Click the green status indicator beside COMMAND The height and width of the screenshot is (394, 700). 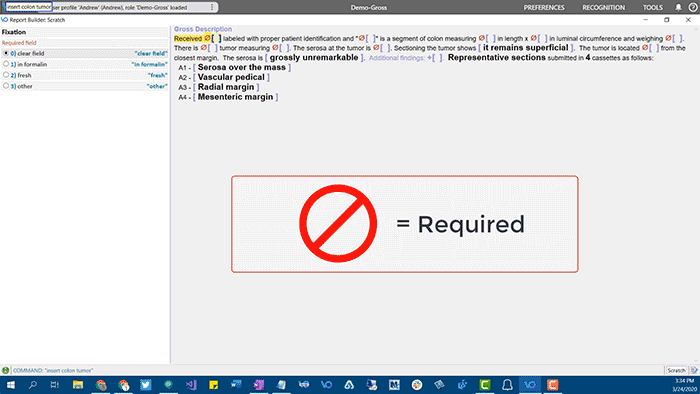[5, 370]
